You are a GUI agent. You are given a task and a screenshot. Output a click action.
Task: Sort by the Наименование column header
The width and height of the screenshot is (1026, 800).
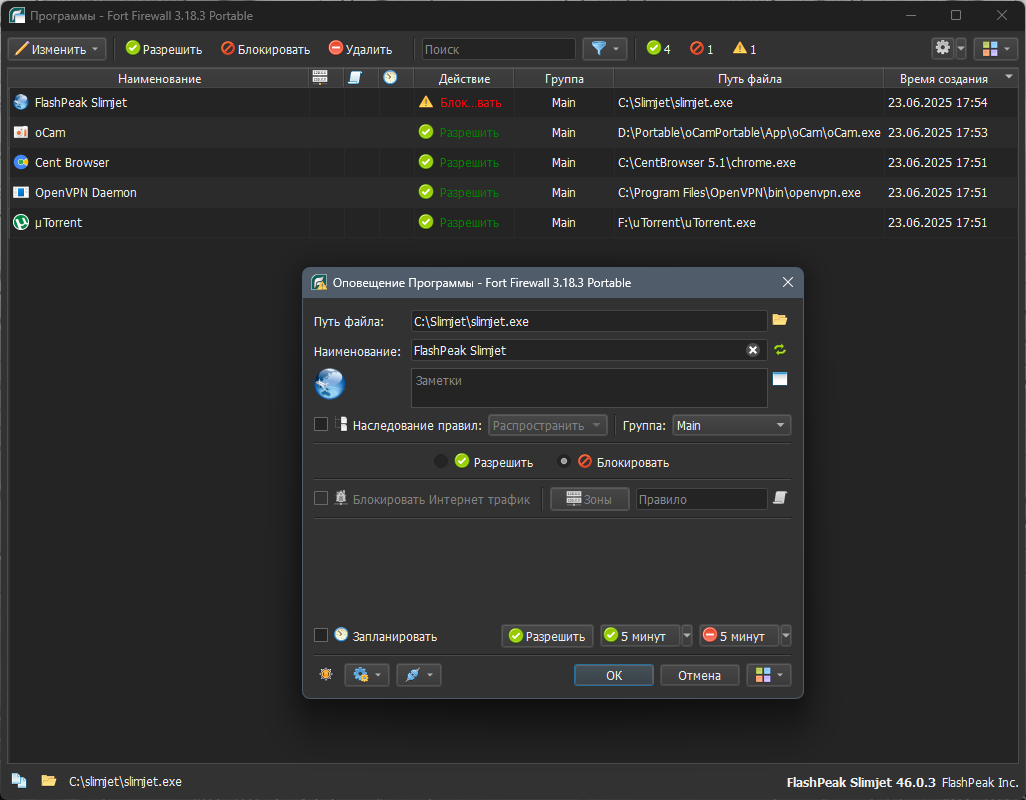point(159,78)
